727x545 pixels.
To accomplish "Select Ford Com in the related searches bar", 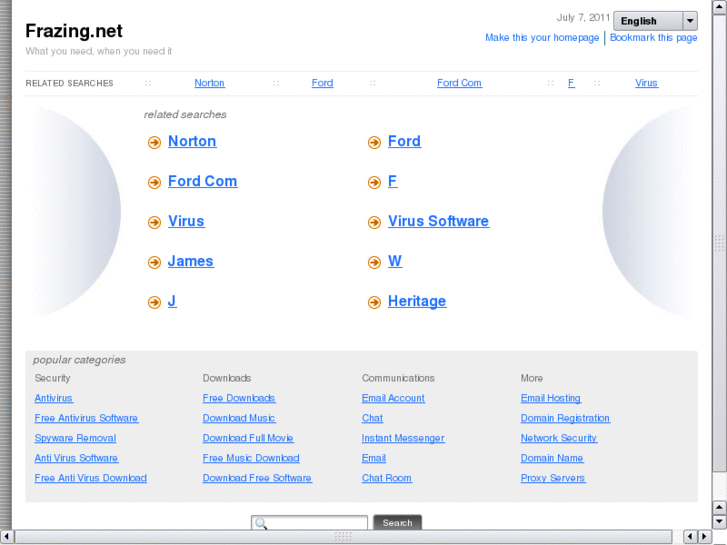I will (459, 83).
